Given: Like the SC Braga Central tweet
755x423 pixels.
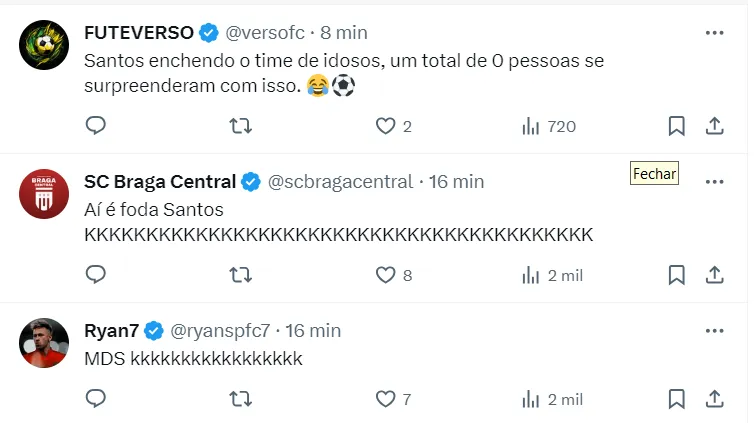Looking at the screenshot, I should pyautogui.click(x=386, y=274).
